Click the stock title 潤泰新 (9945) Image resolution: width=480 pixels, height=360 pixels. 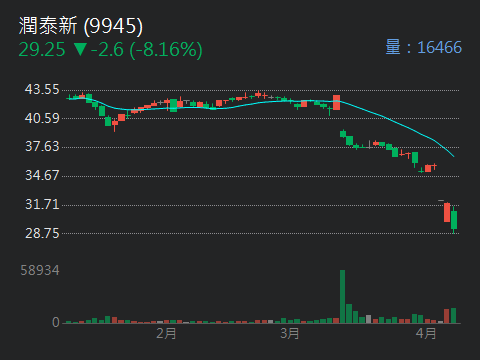(x=81, y=26)
